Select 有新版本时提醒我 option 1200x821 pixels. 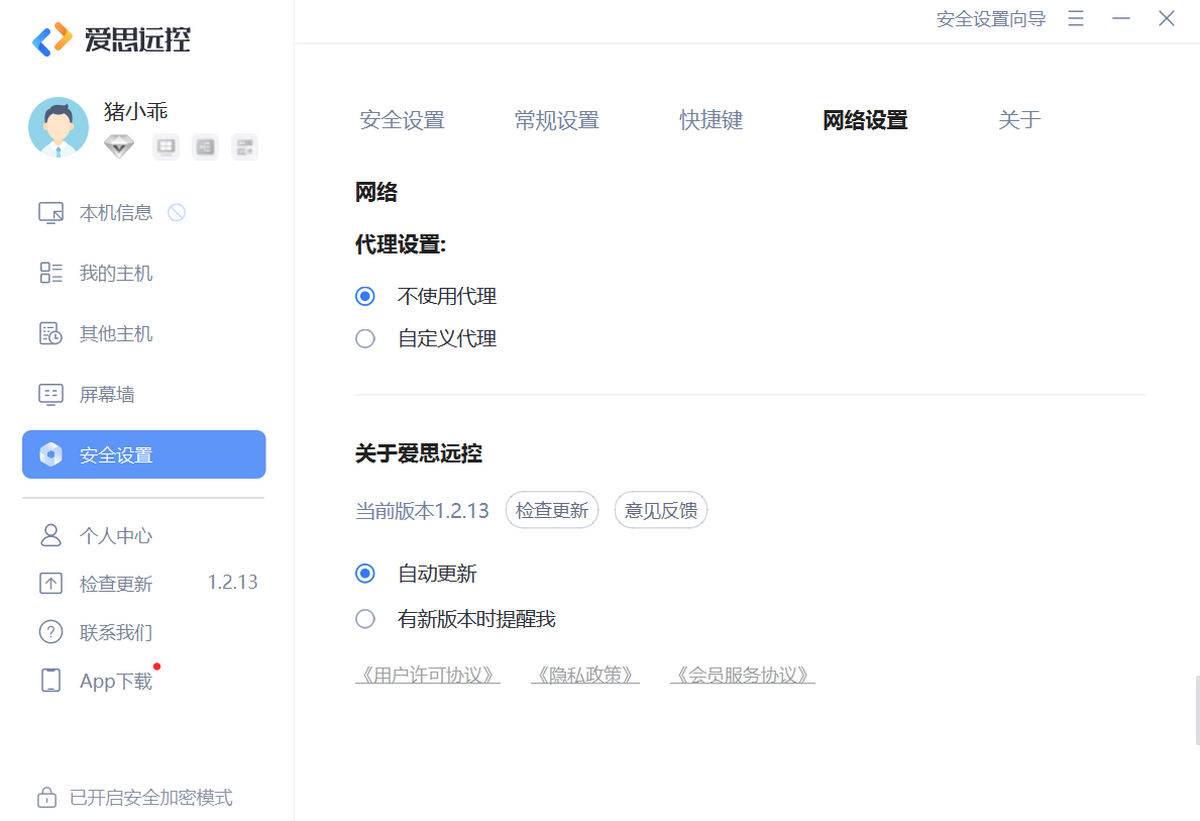tap(365, 619)
